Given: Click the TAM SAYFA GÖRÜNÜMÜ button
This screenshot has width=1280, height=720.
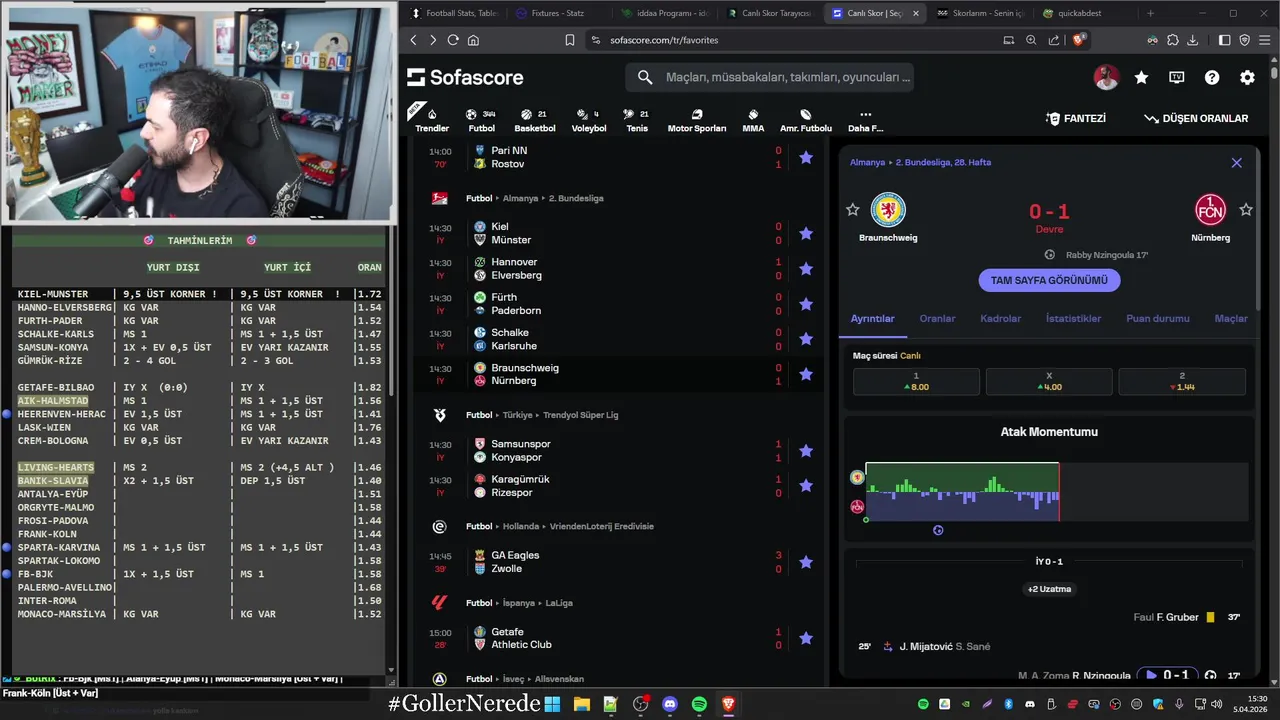Looking at the screenshot, I should click(1049, 280).
